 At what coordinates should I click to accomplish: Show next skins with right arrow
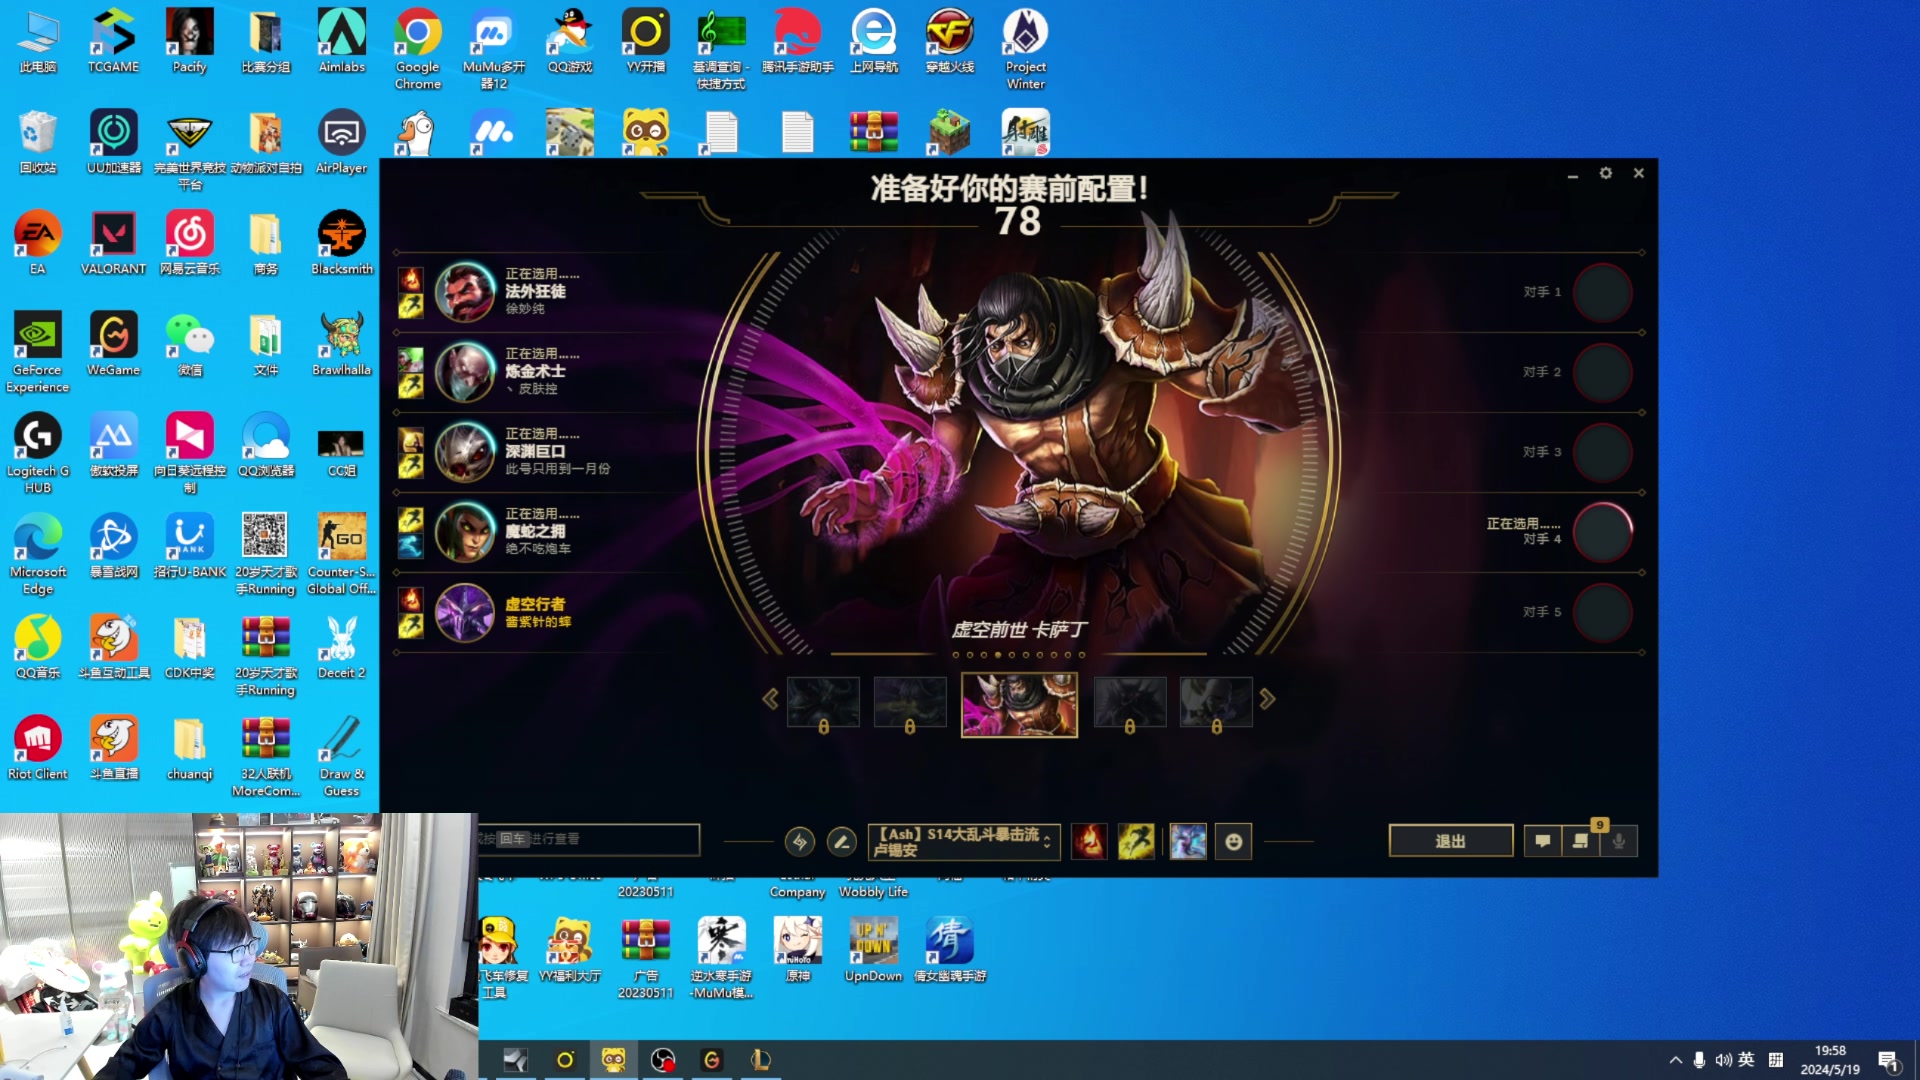pyautogui.click(x=1267, y=699)
